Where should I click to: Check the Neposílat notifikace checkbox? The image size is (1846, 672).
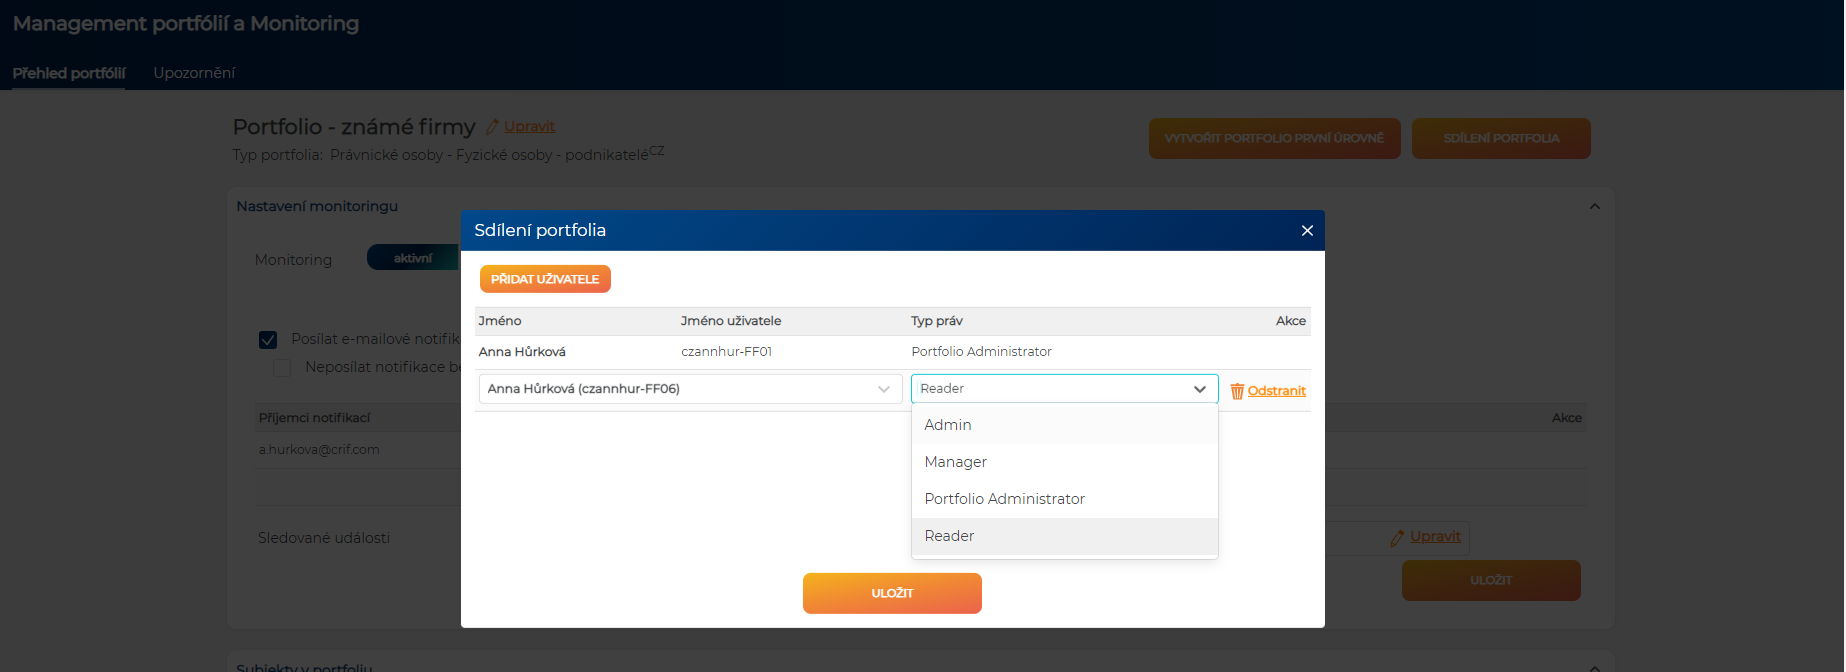point(282,368)
